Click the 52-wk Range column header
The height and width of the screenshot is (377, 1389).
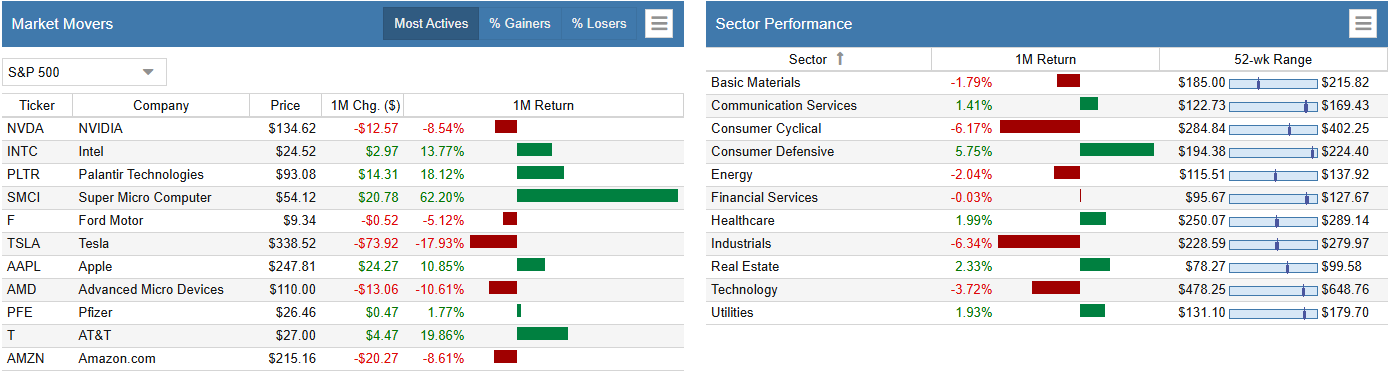coord(1273,59)
